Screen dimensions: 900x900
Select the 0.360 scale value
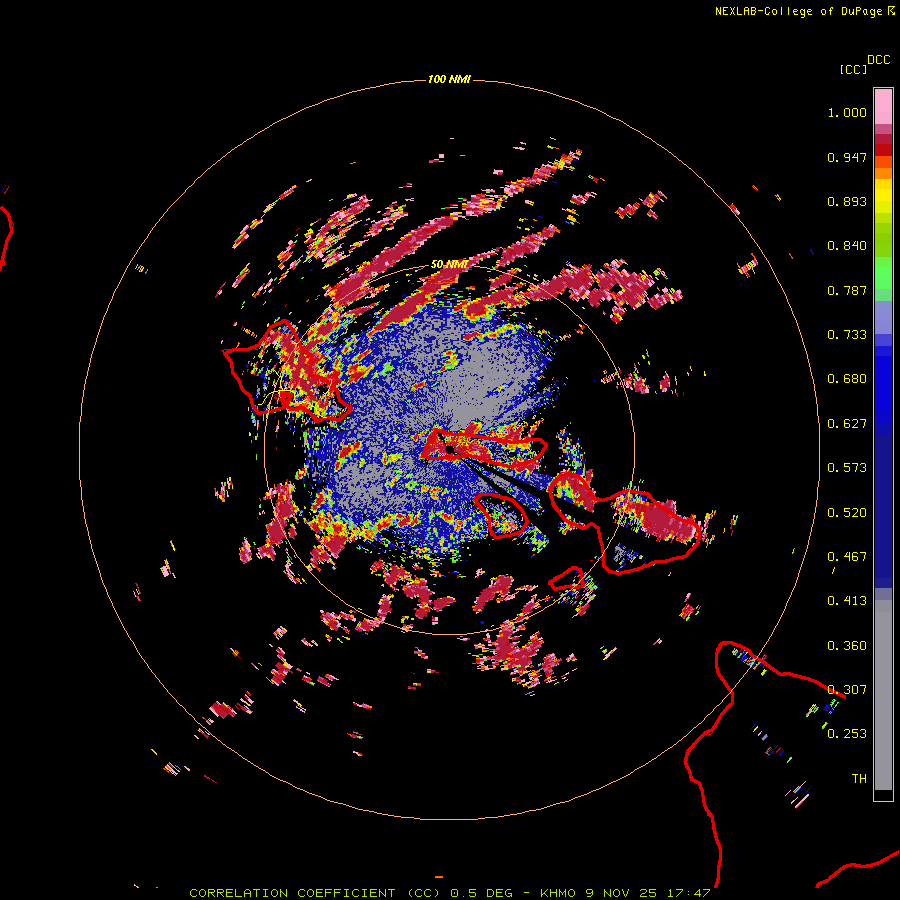(847, 646)
